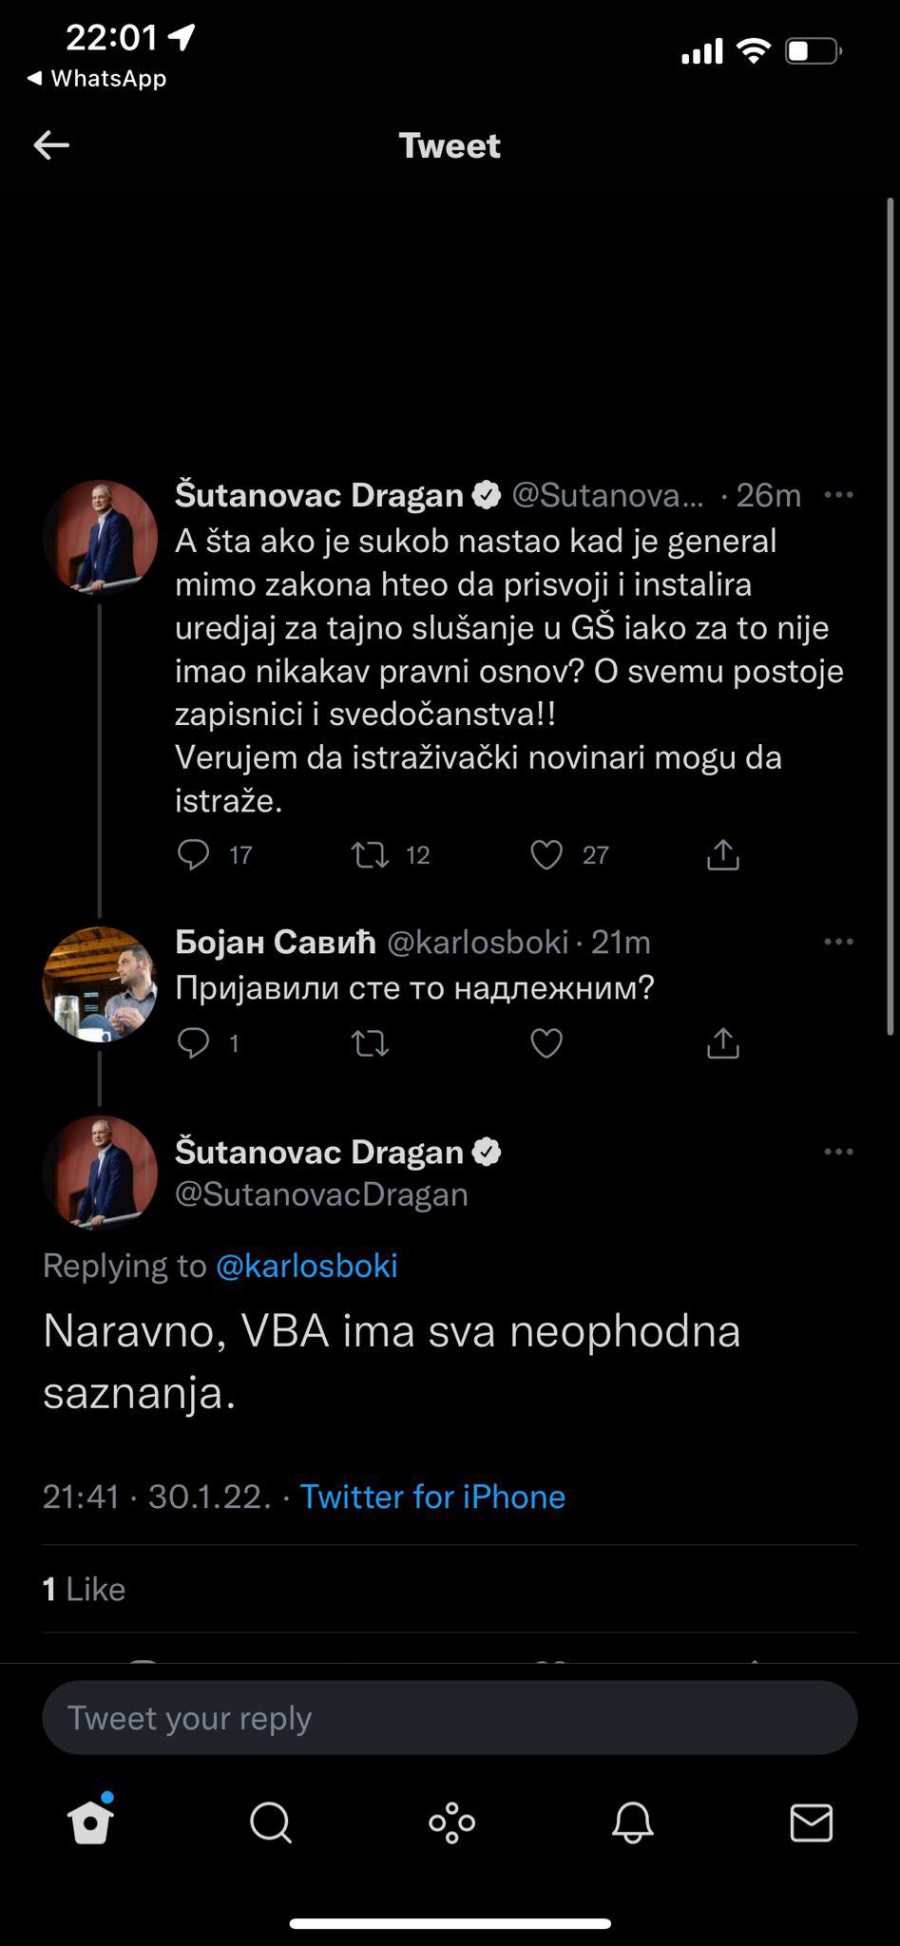Open the Home feed icon
This screenshot has width=900, height=1946.
pos(90,1822)
